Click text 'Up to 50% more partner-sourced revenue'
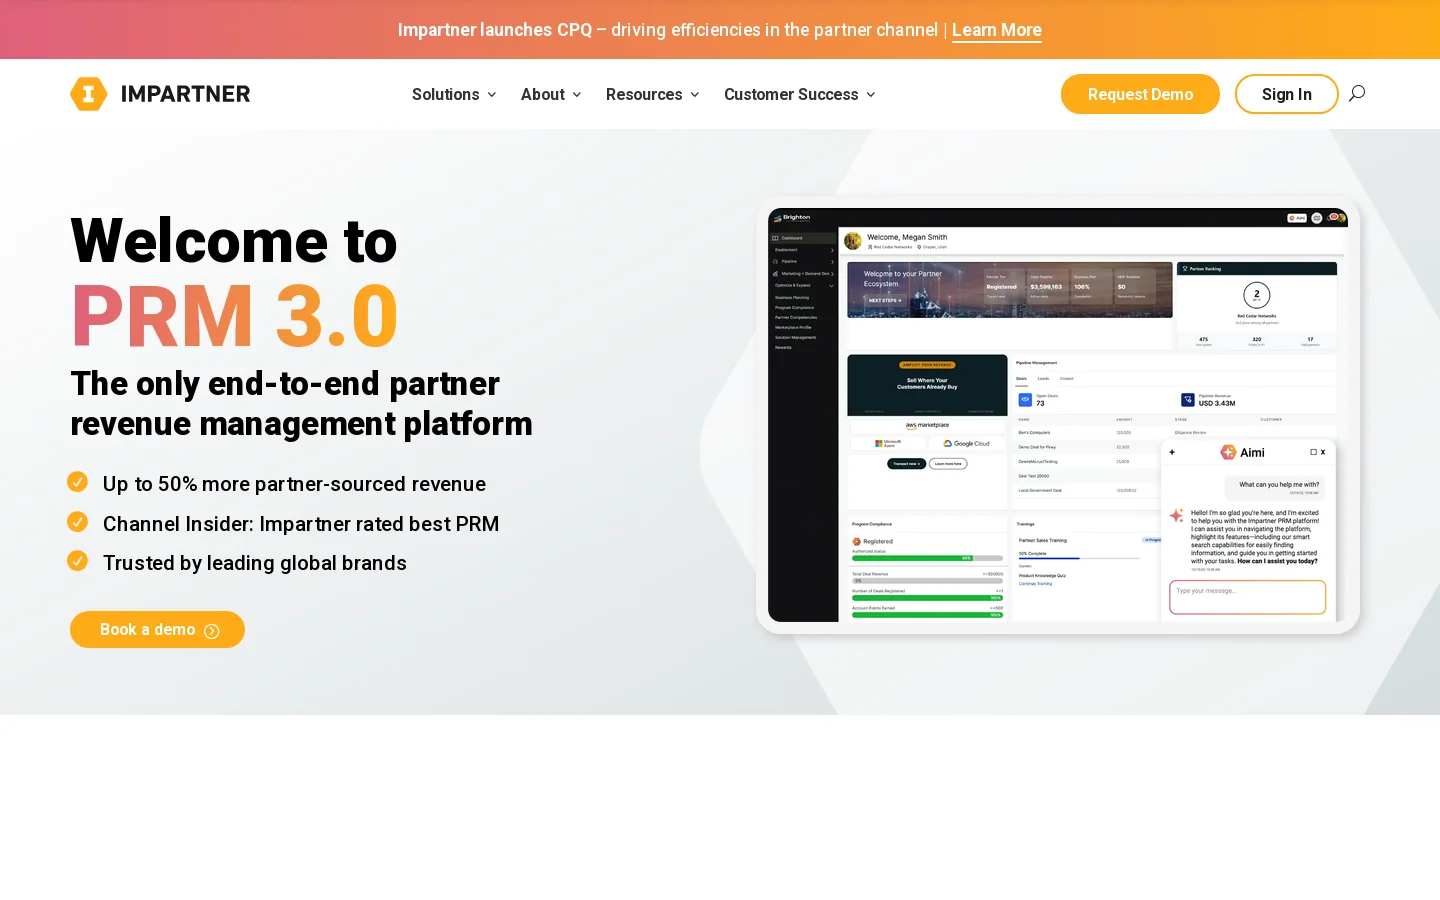The height and width of the screenshot is (900, 1440). pyautogui.click(x=294, y=484)
